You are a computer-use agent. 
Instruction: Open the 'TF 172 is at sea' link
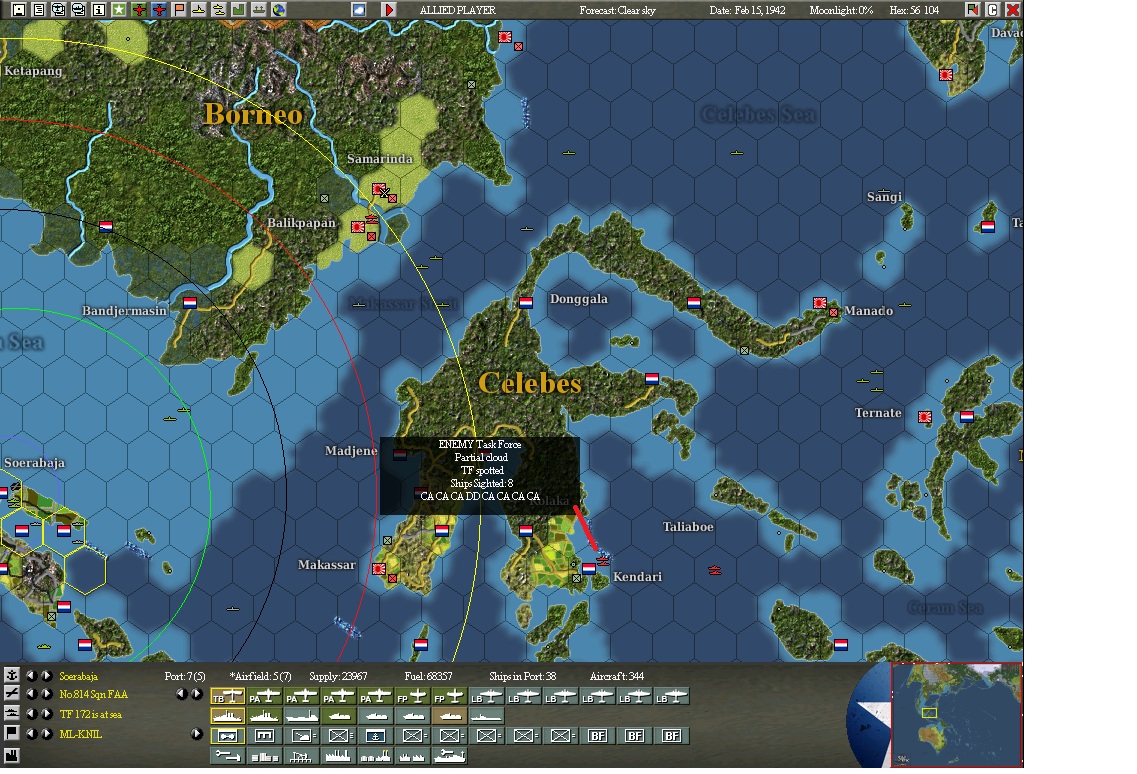pyautogui.click(x=91, y=715)
